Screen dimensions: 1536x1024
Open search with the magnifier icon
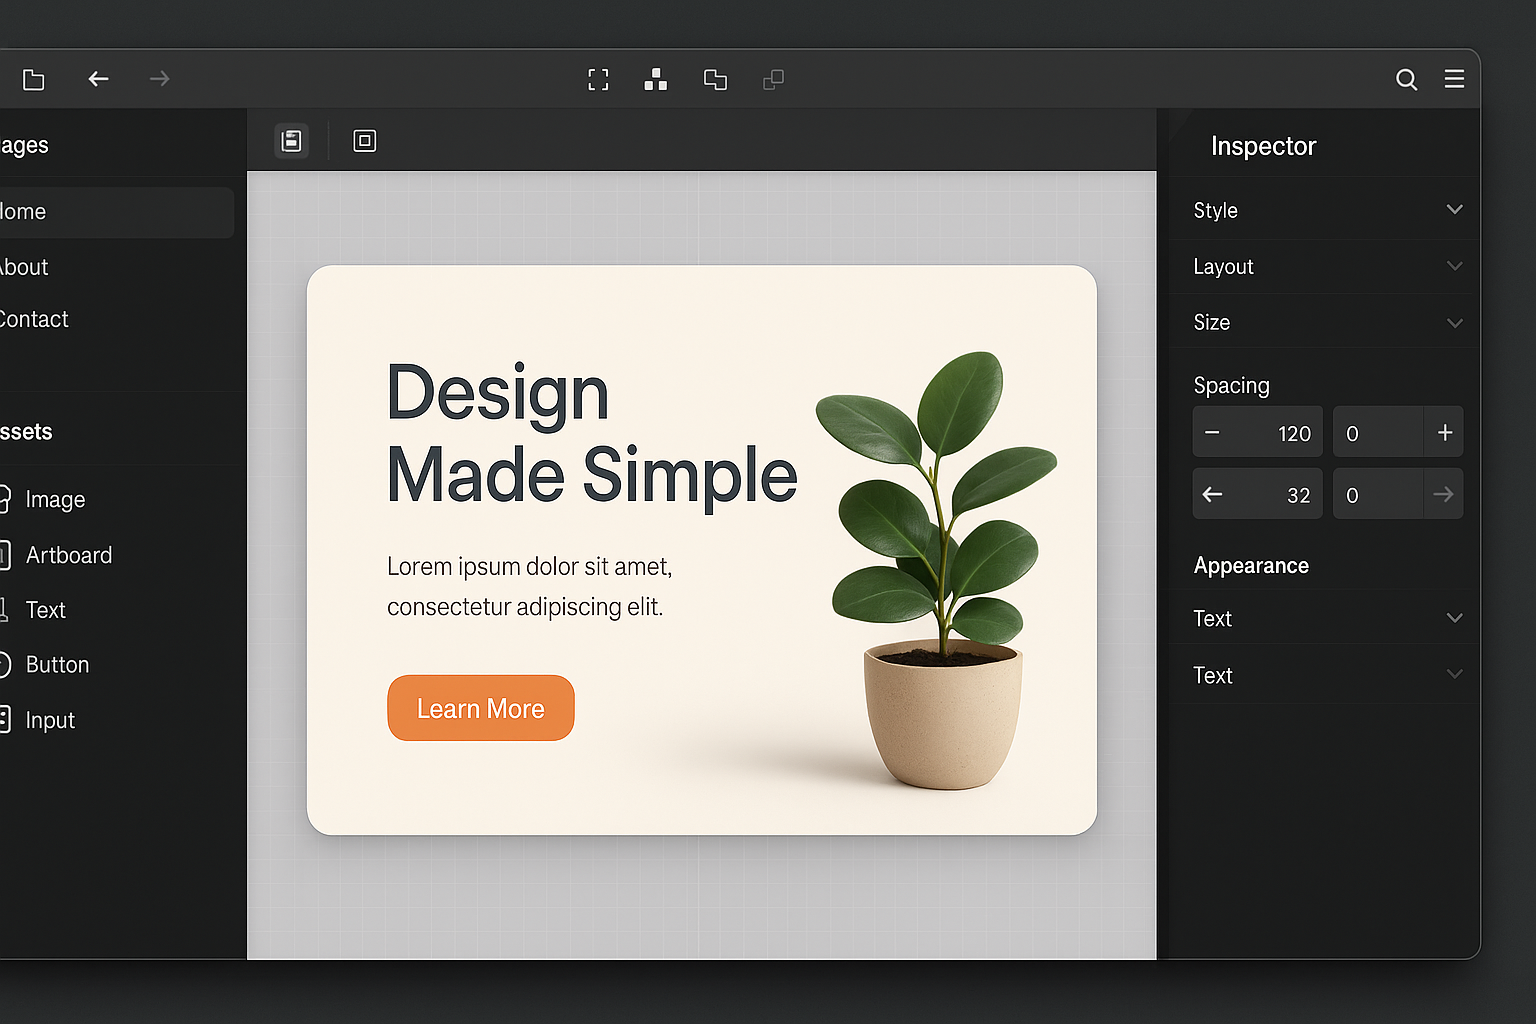(1406, 80)
